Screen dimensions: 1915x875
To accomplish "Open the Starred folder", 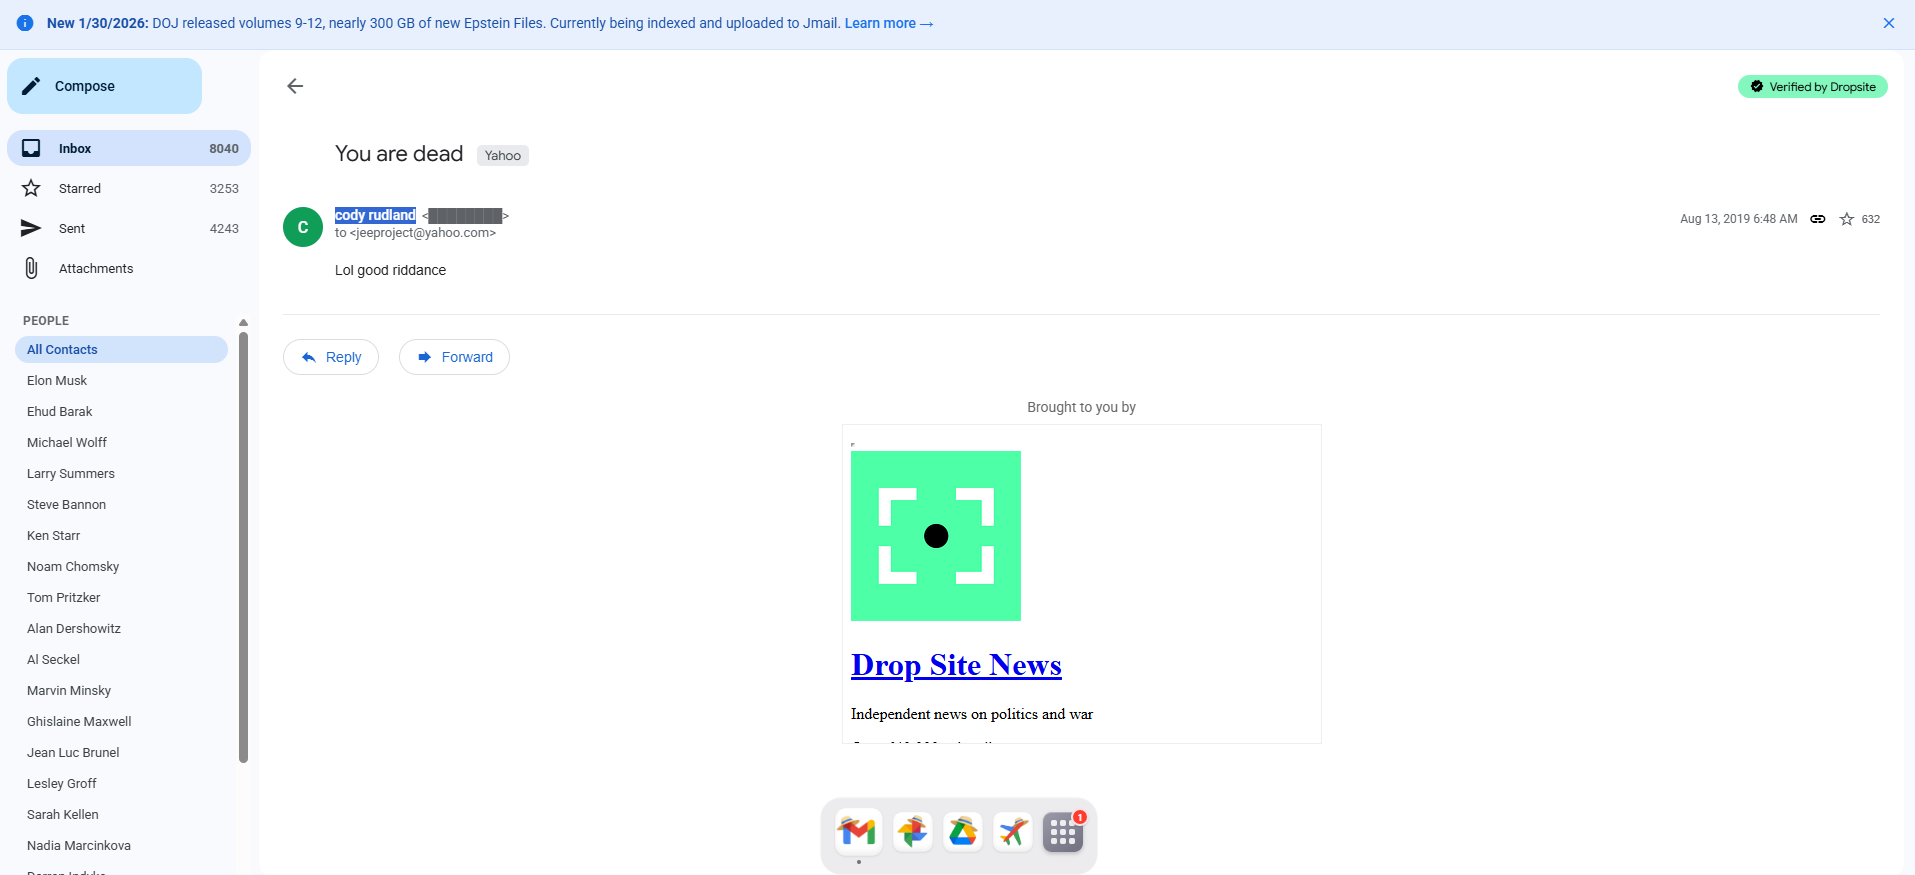I will (80, 188).
